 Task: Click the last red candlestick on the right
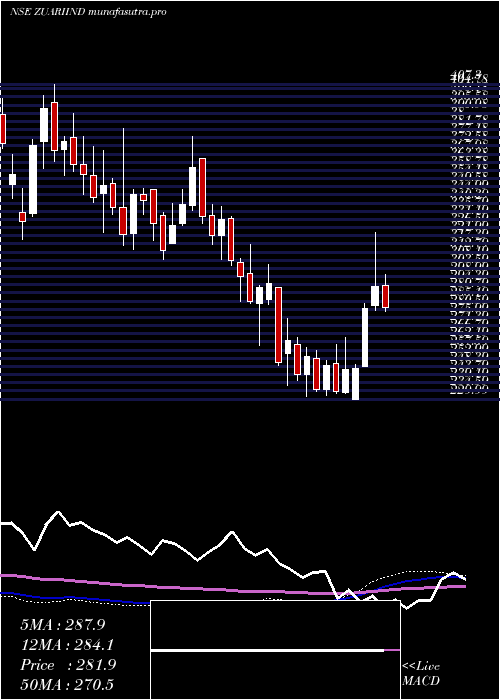(x=385, y=296)
